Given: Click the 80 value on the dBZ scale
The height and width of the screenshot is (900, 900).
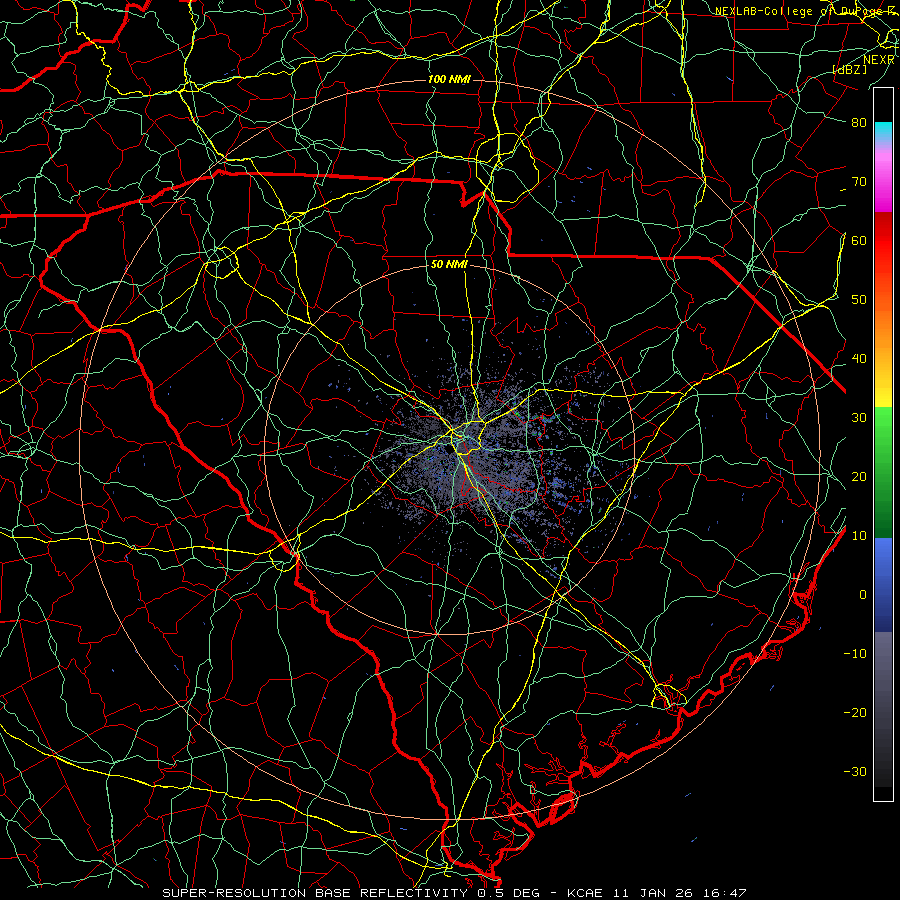Looking at the screenshot, I should tap(859, 123).
